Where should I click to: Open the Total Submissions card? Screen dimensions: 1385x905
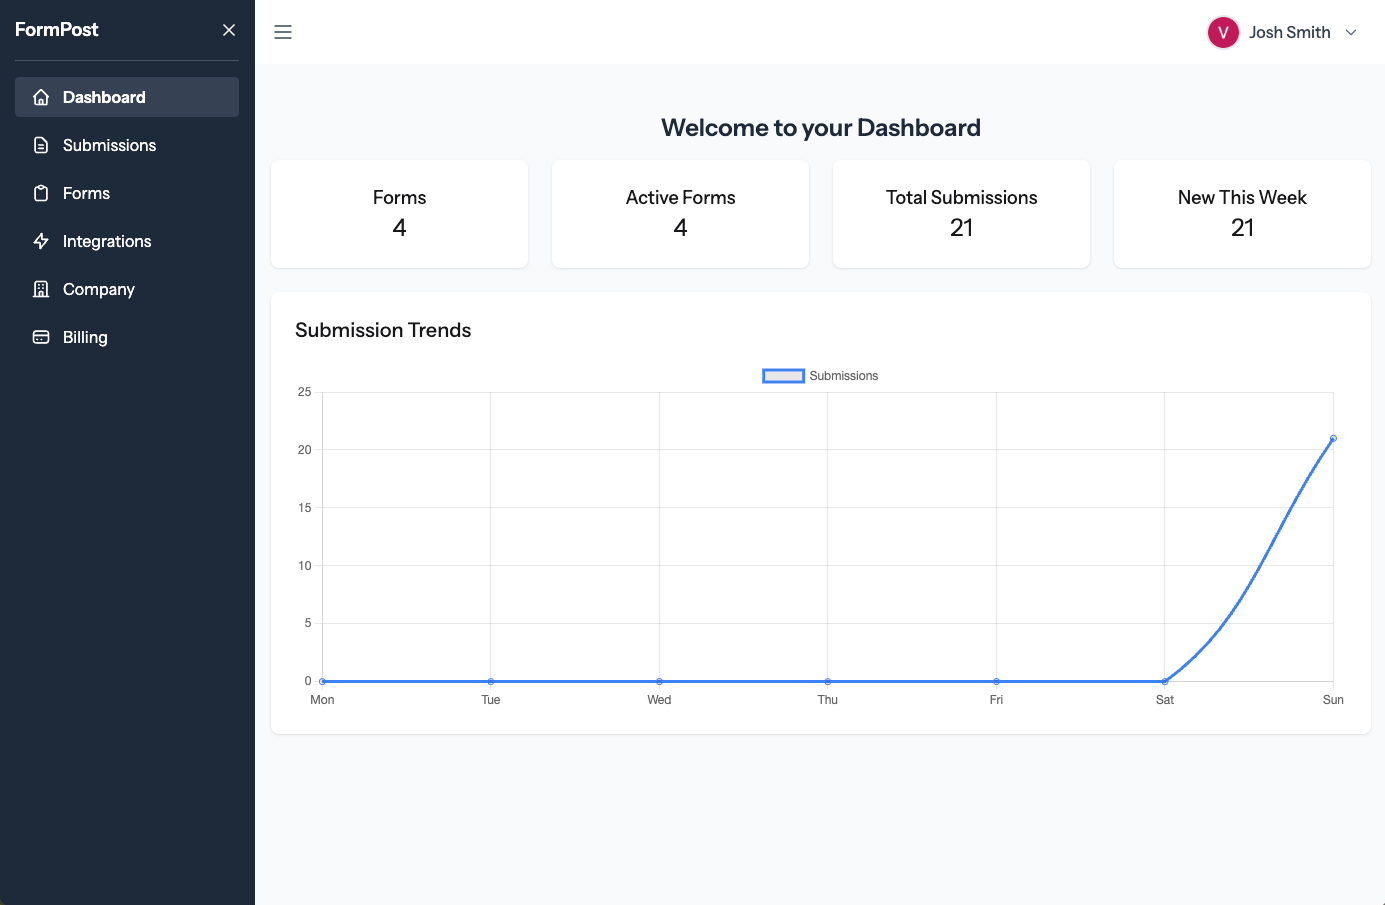click(961, 214)
